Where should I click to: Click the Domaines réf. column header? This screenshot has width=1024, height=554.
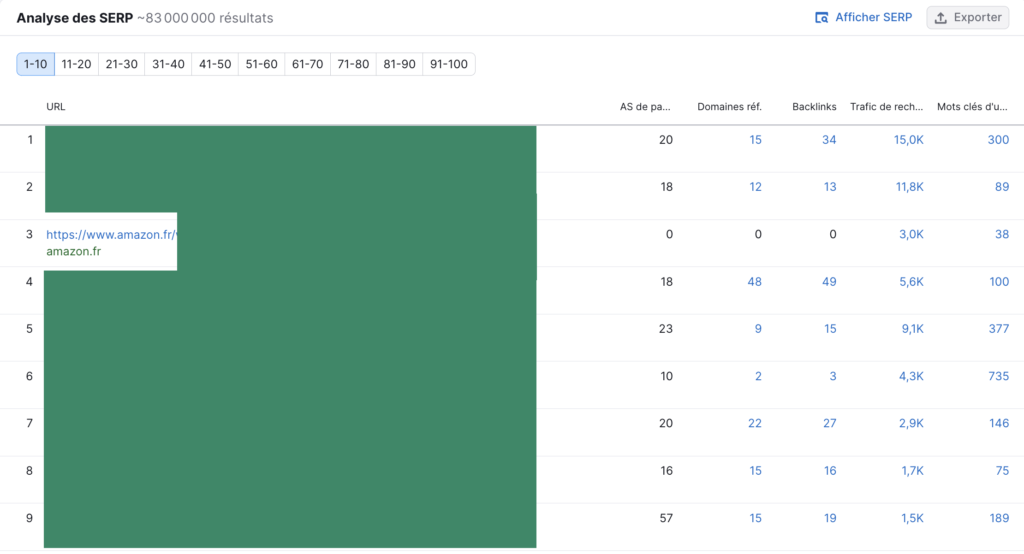click(729, 106)
